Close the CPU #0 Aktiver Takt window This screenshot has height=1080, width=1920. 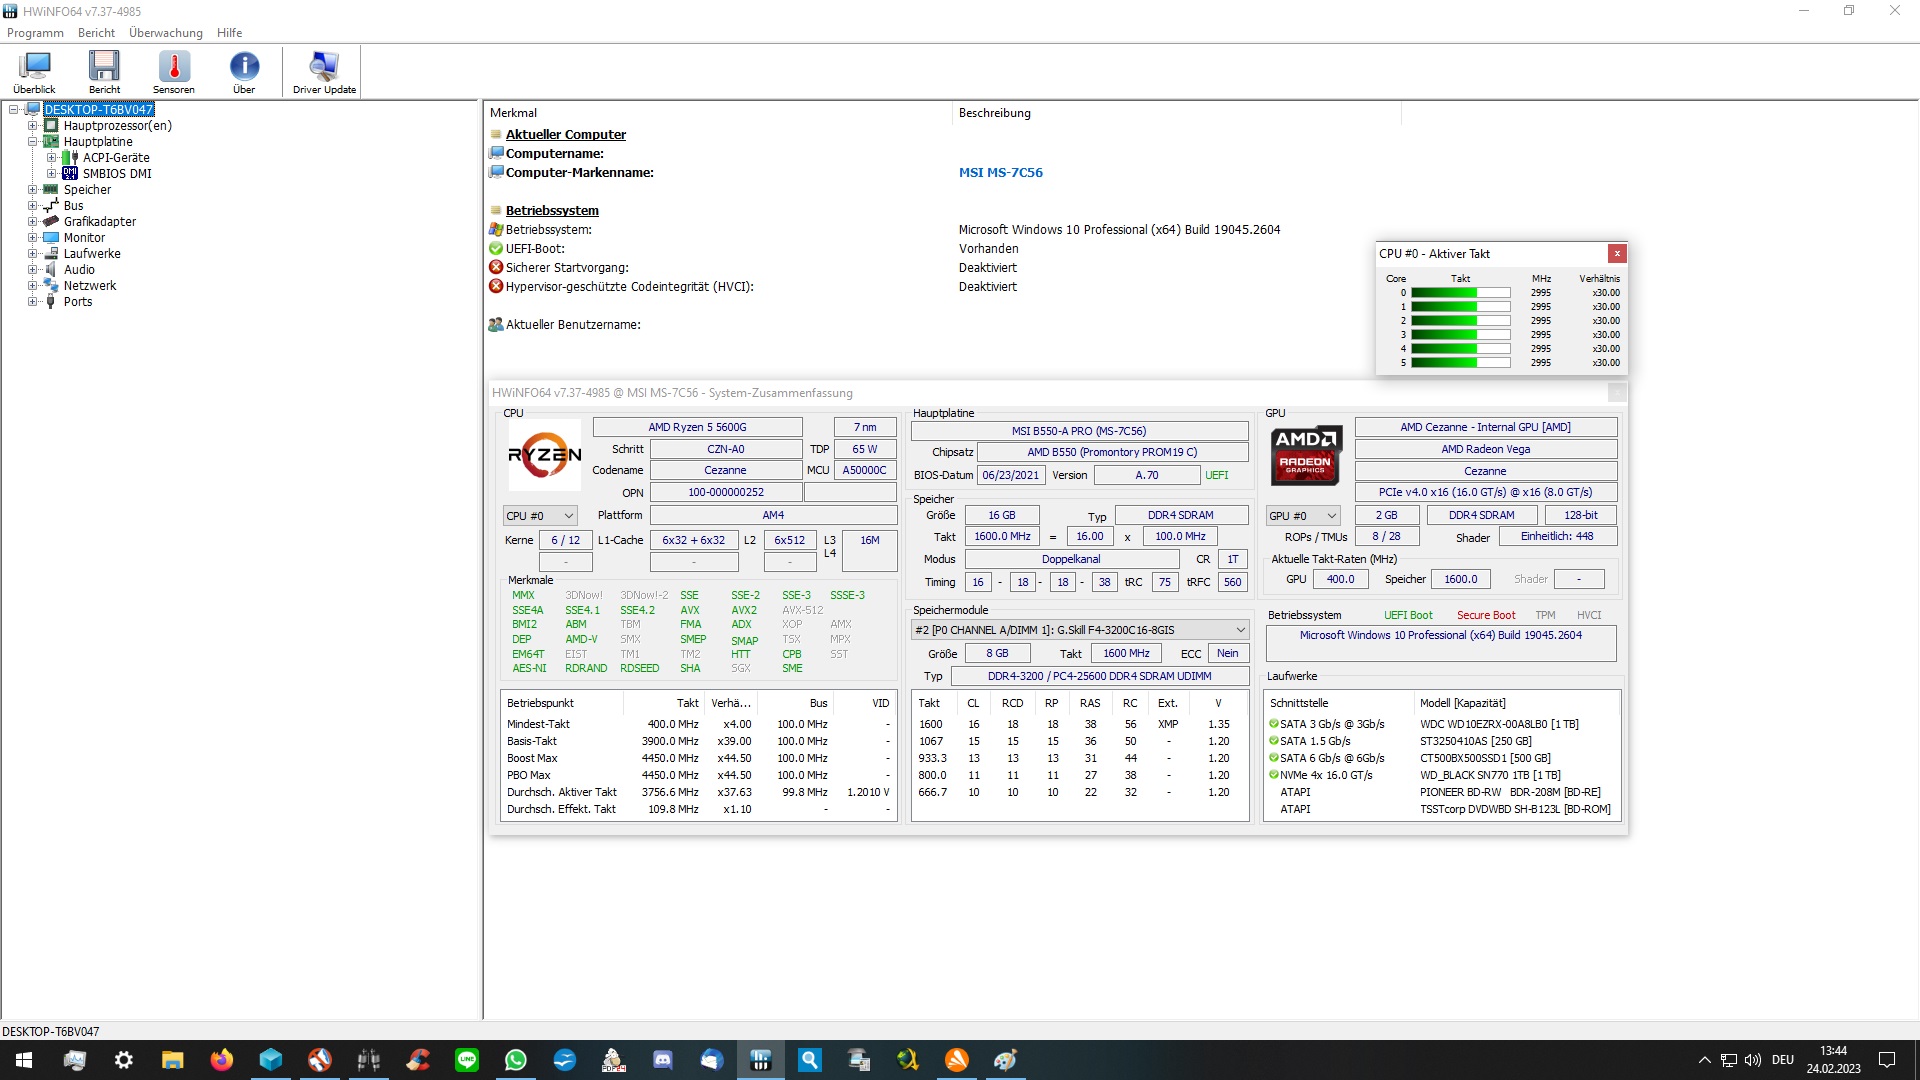click(x=1617, y=254)
